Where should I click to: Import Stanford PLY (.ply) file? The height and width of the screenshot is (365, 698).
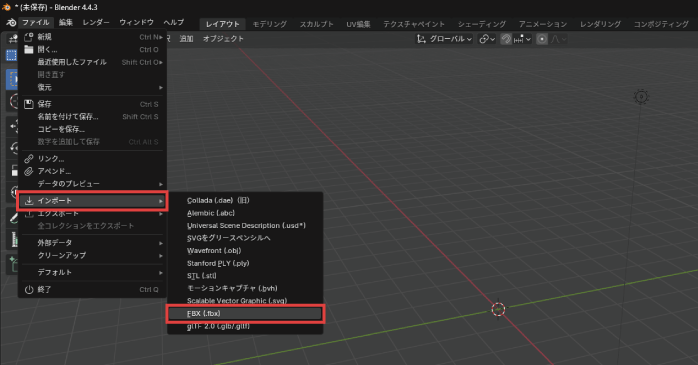[x=245, y=263]
